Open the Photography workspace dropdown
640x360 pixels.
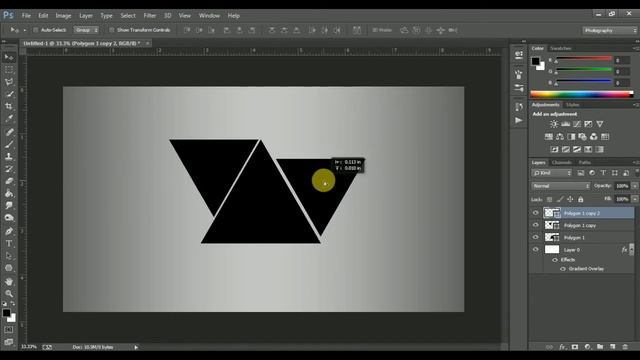click(609, 30)
